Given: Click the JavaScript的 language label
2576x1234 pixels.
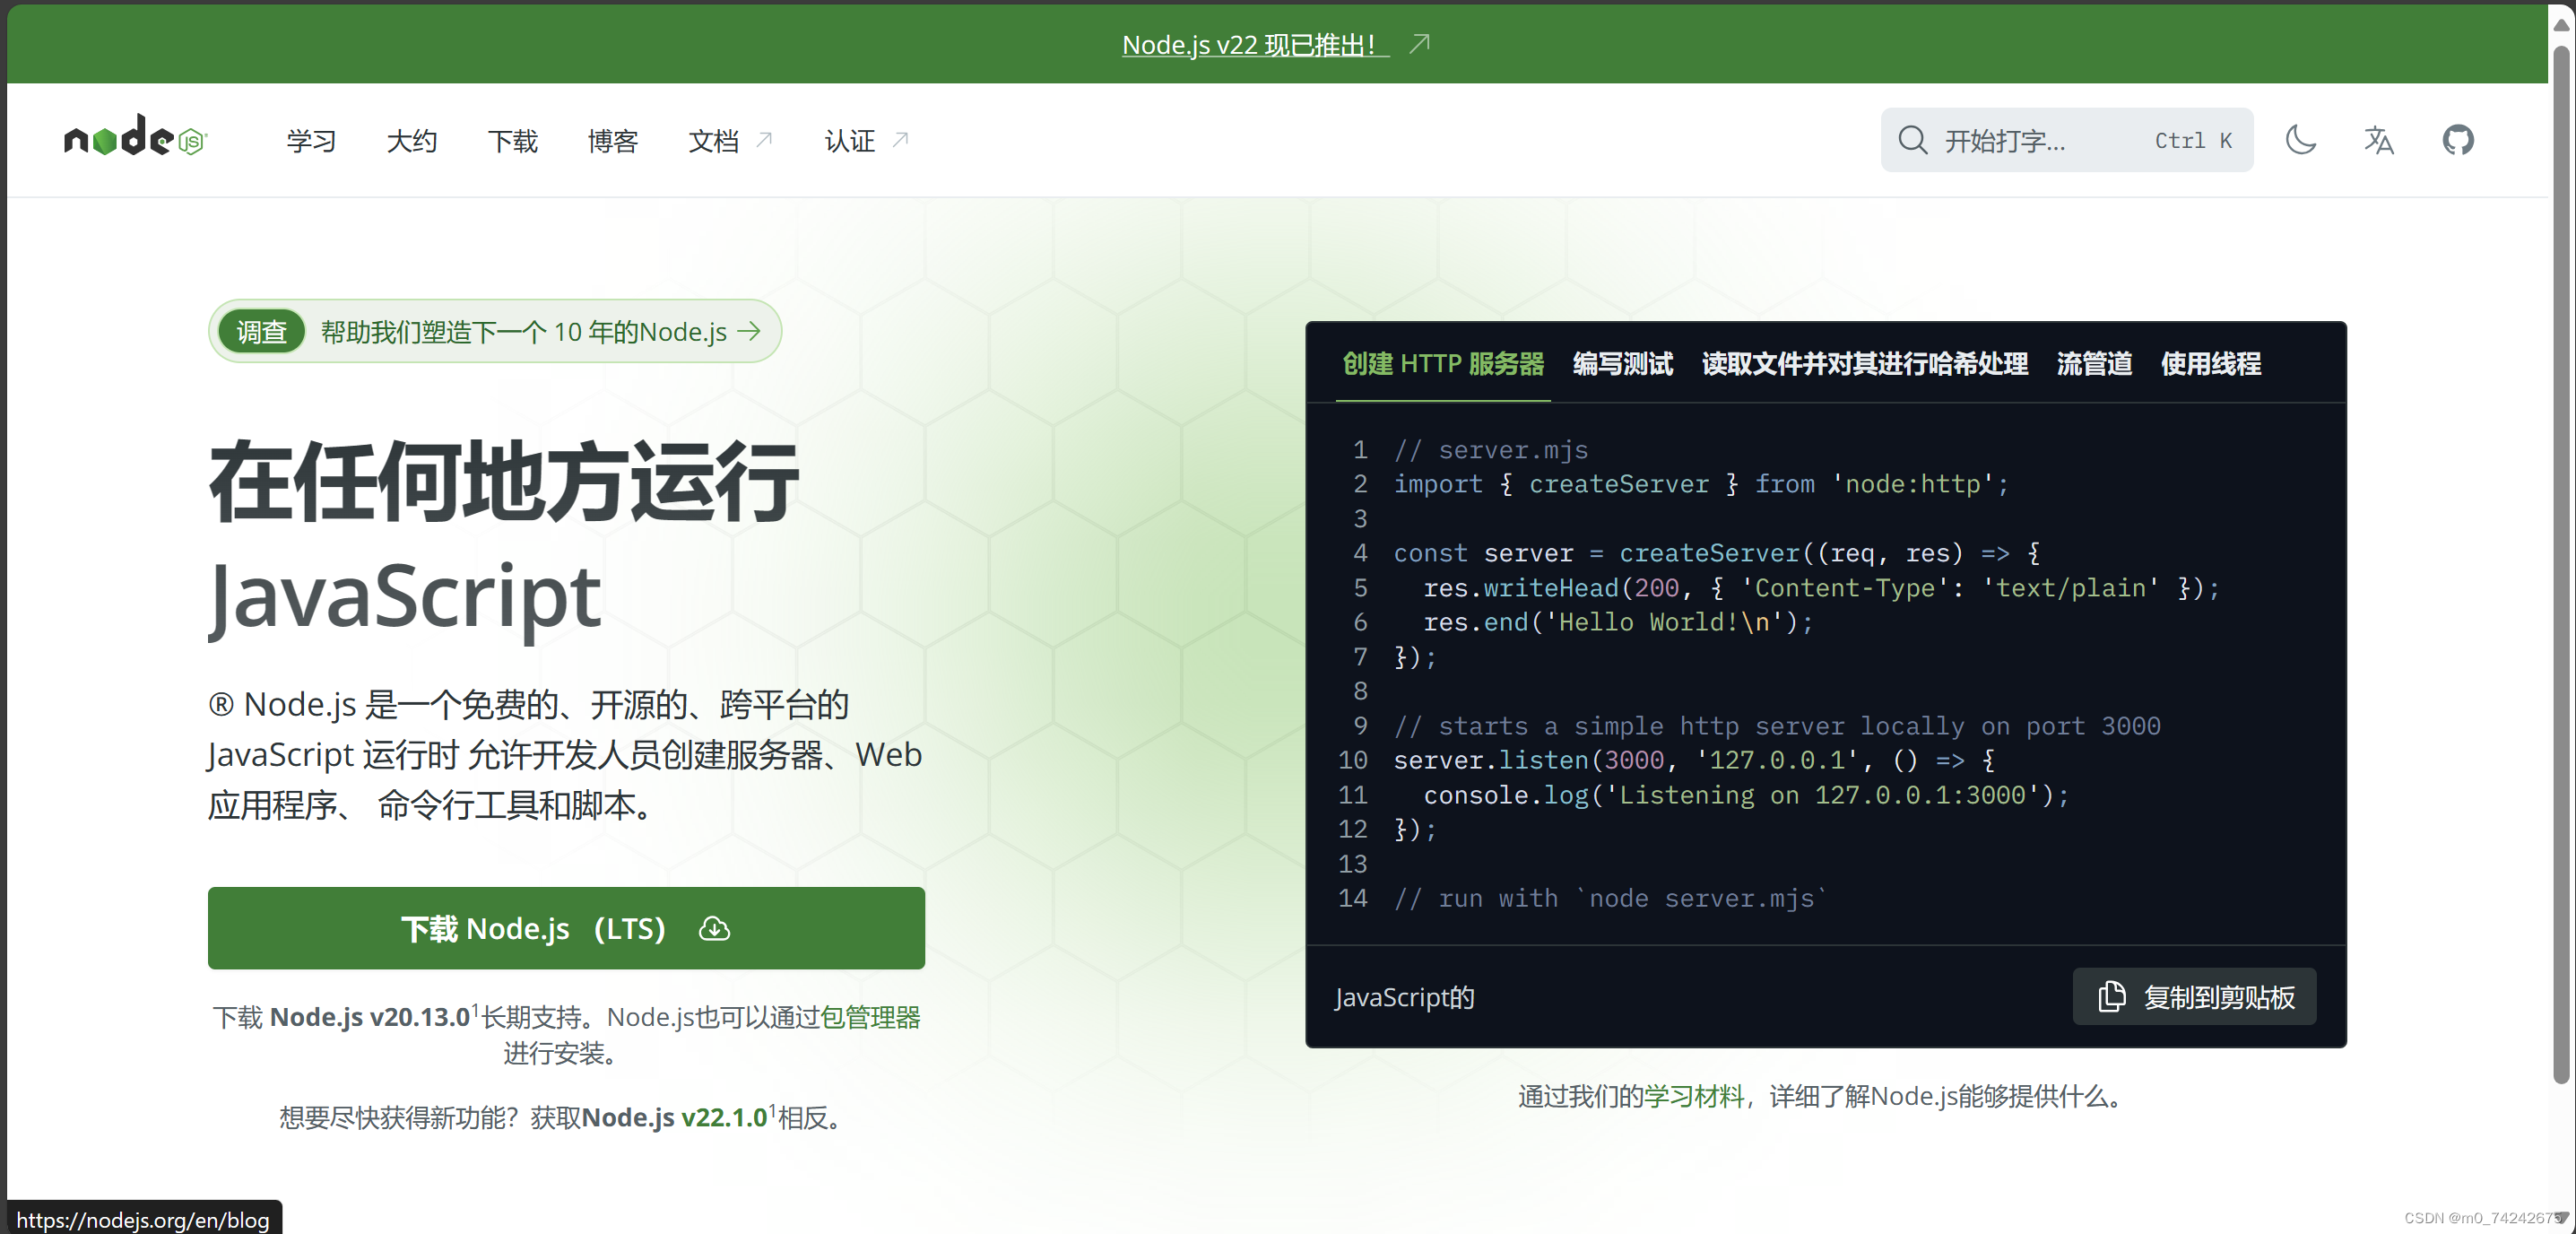Looking at the screenshot, I should click(1404, 997).
